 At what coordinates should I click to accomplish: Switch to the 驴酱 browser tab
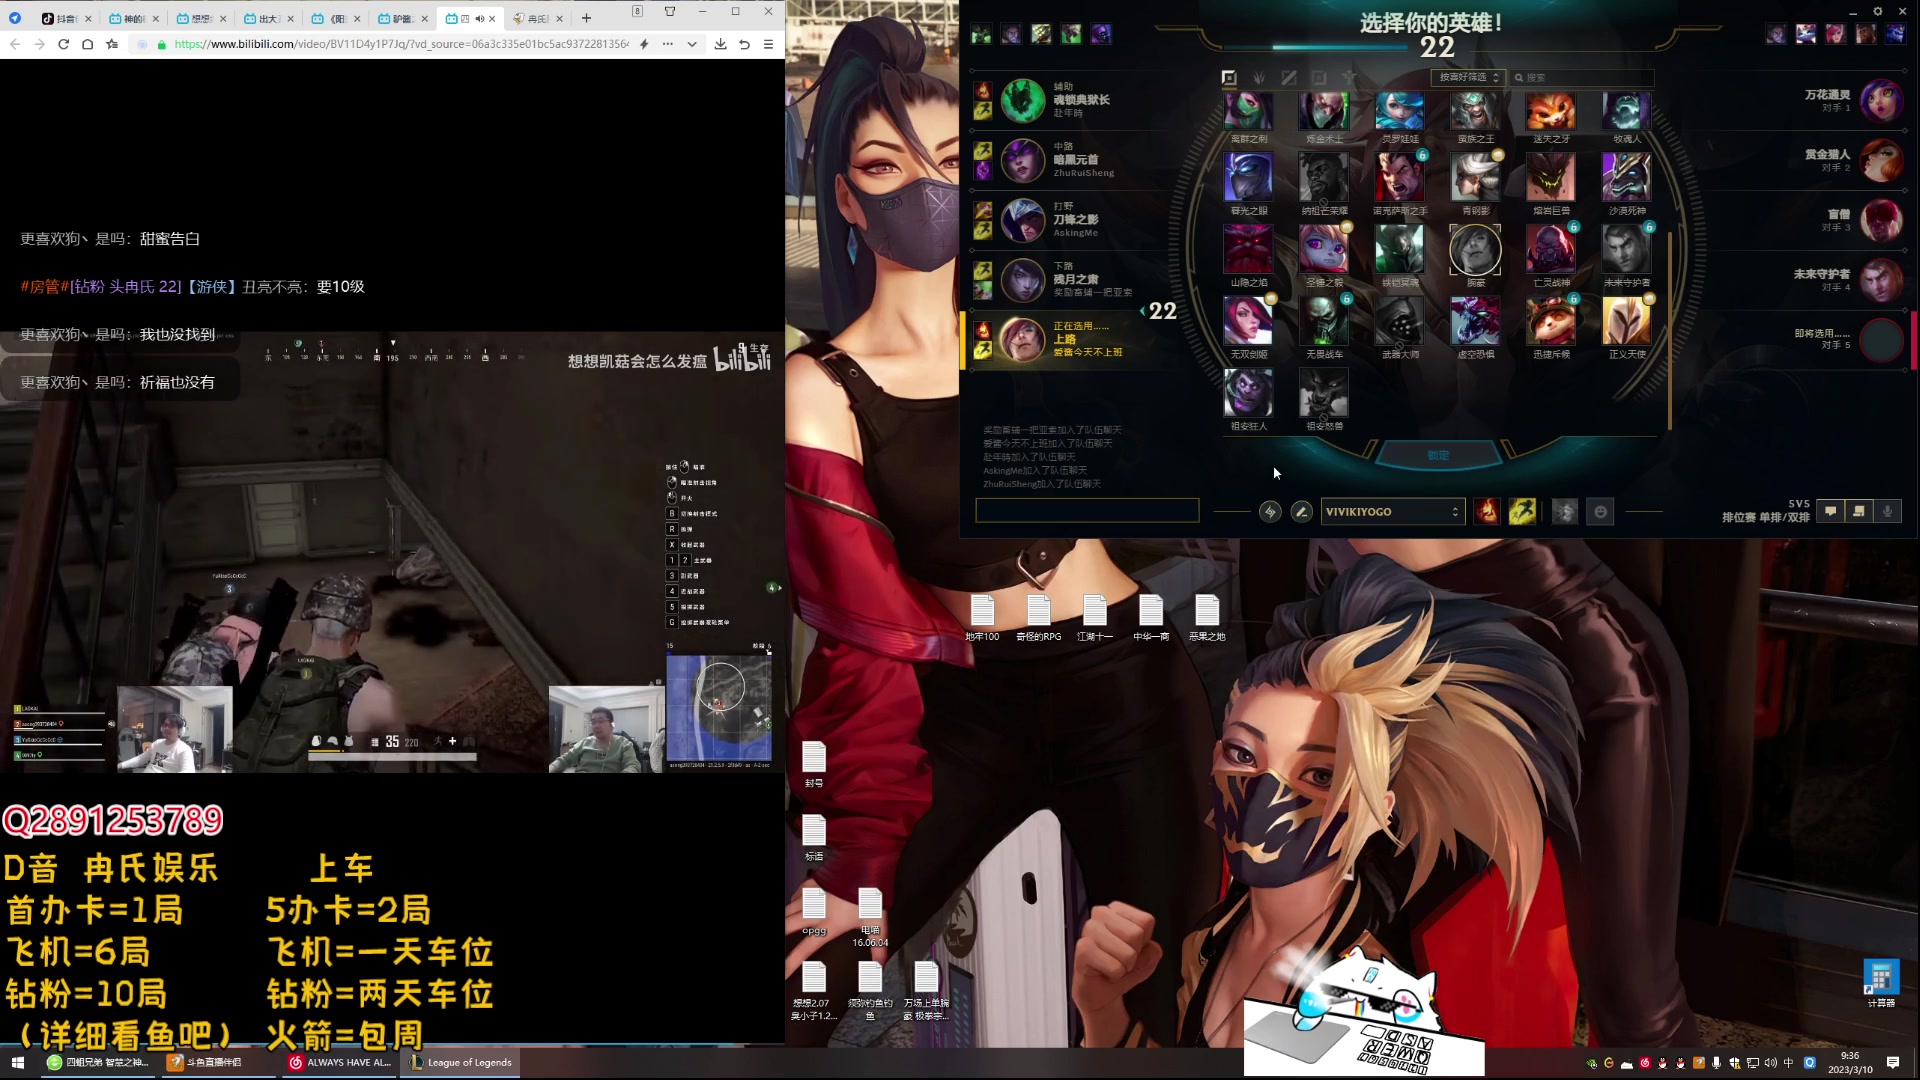coord(400,18)
